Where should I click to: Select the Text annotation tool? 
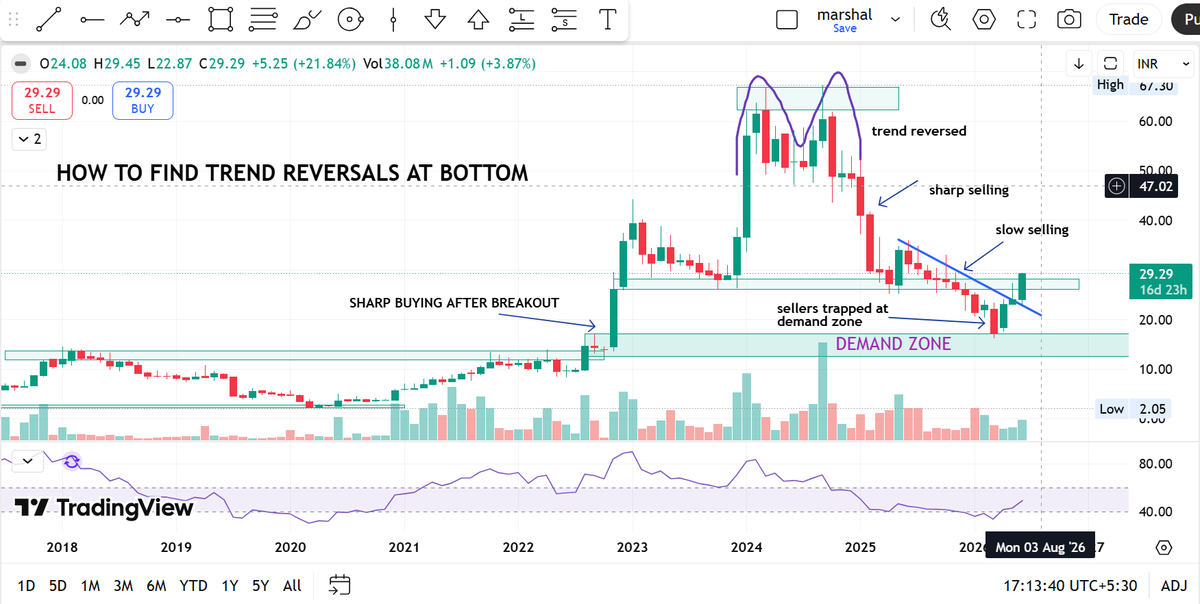(606, 19)
